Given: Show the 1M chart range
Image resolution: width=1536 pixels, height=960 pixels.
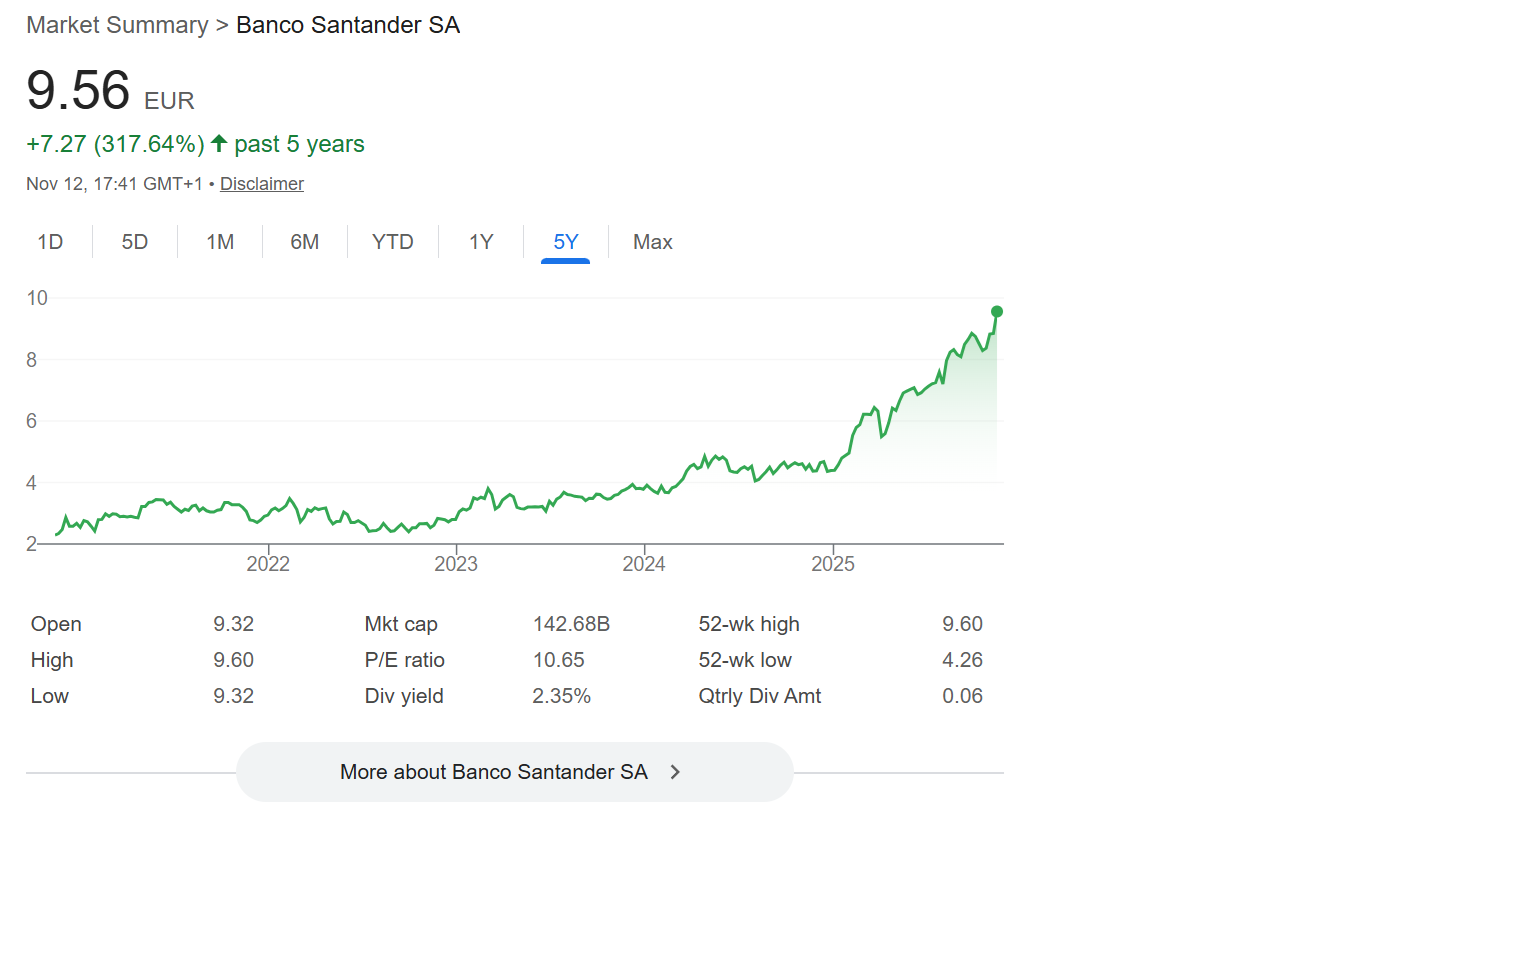Looking at the screenshot, I should tap(220, 242).
